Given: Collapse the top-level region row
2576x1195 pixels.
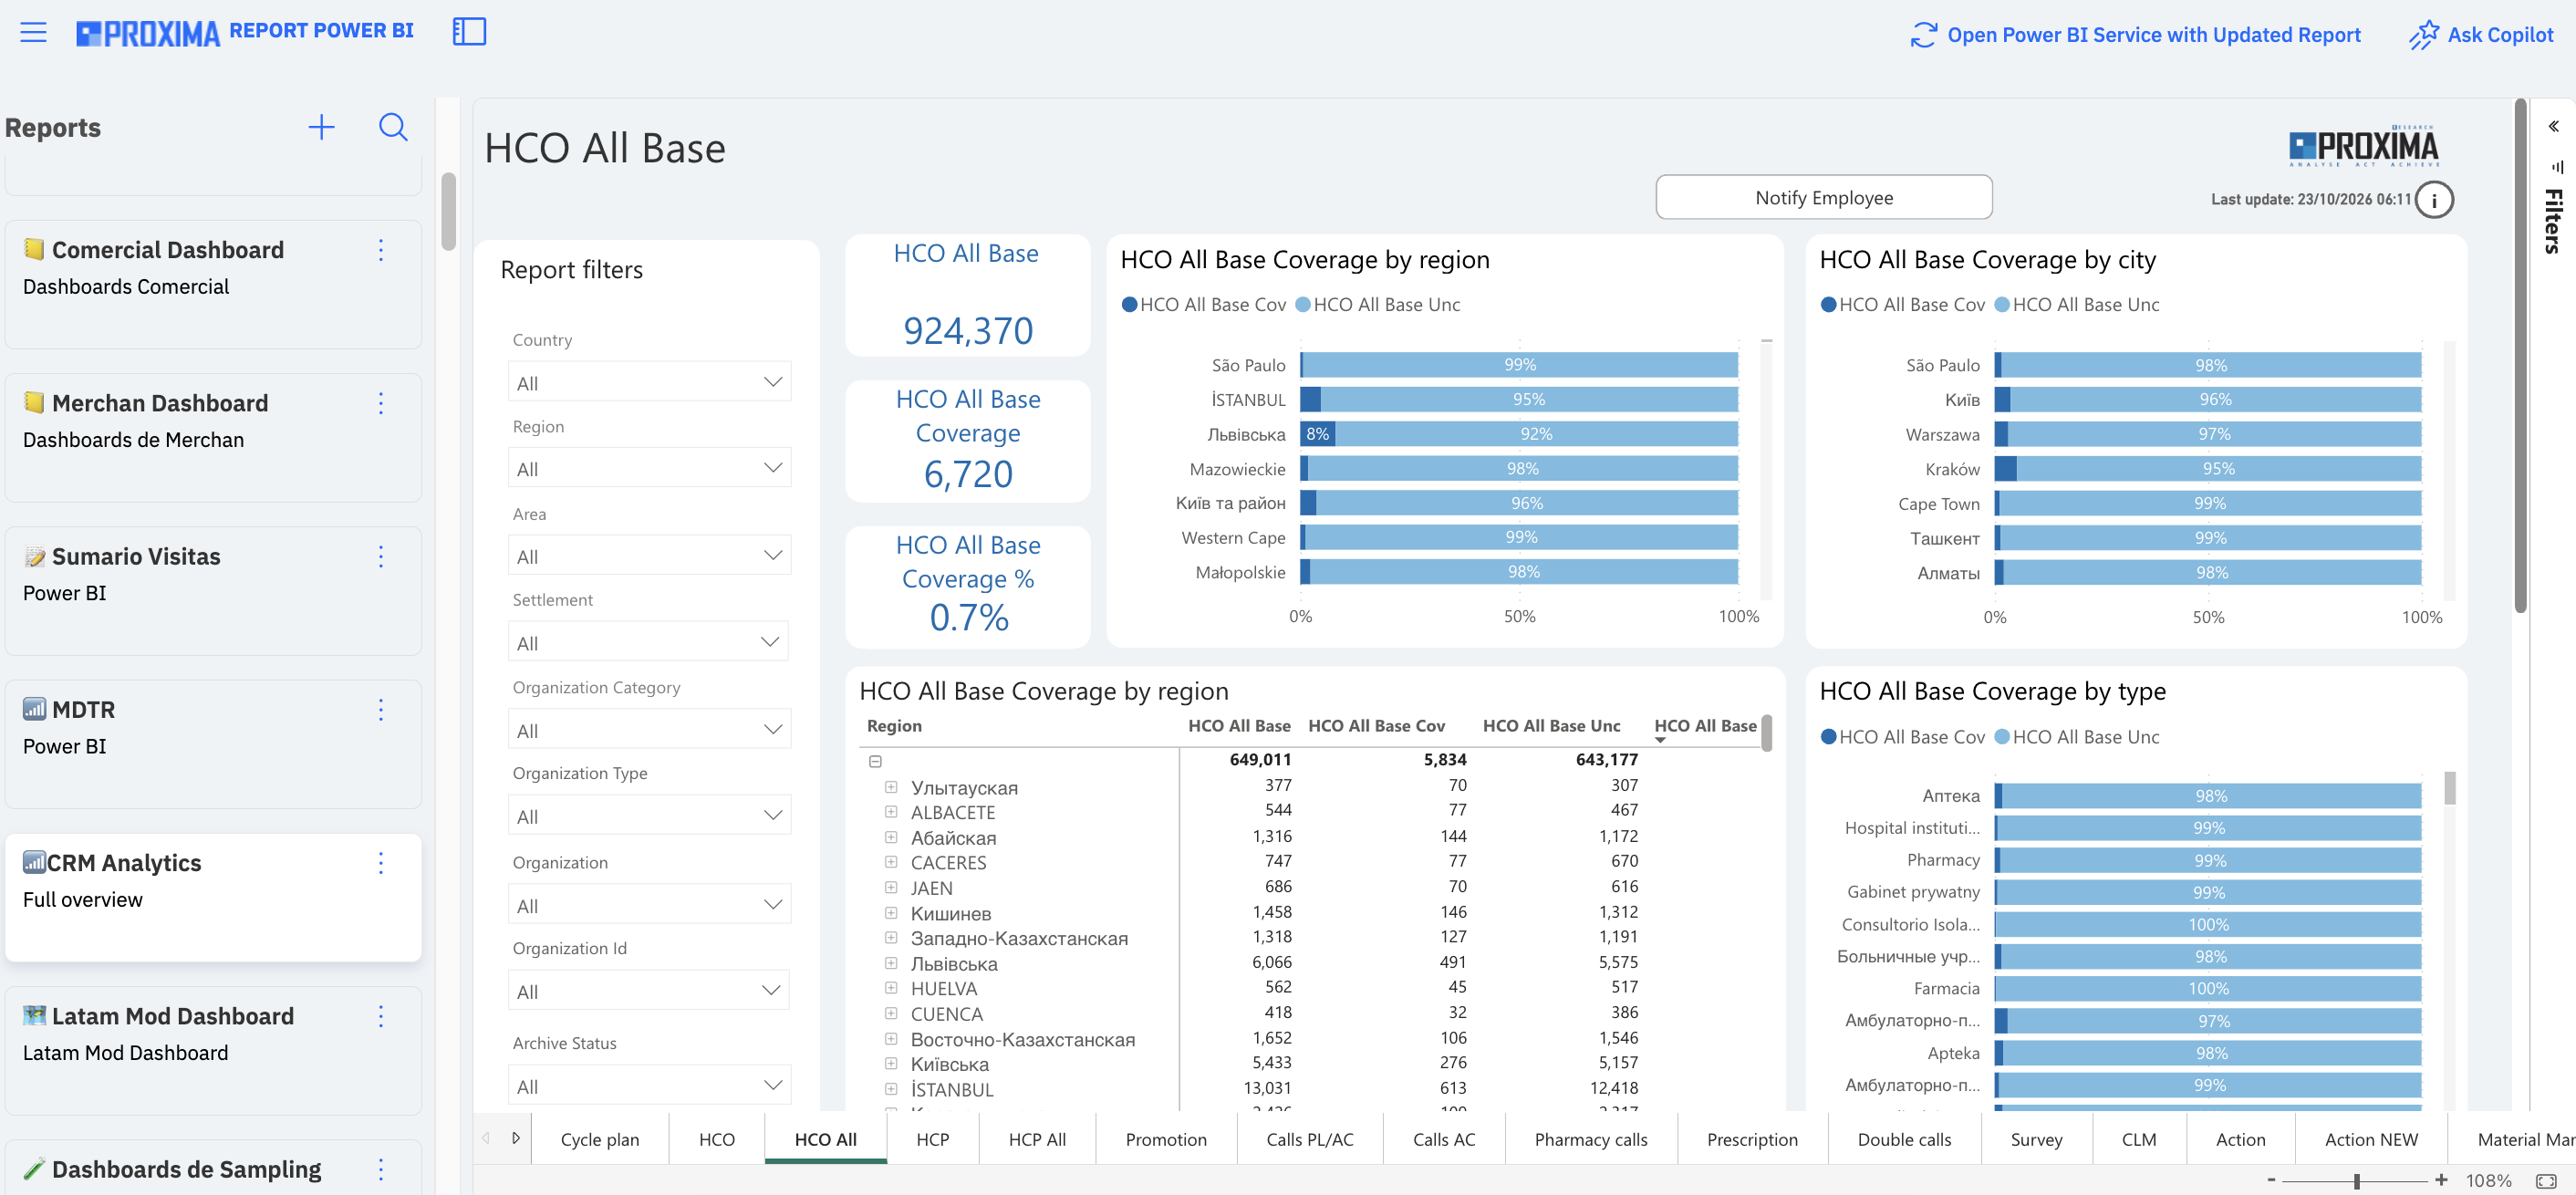Looking at the screenshot, I should pos(875,761).
